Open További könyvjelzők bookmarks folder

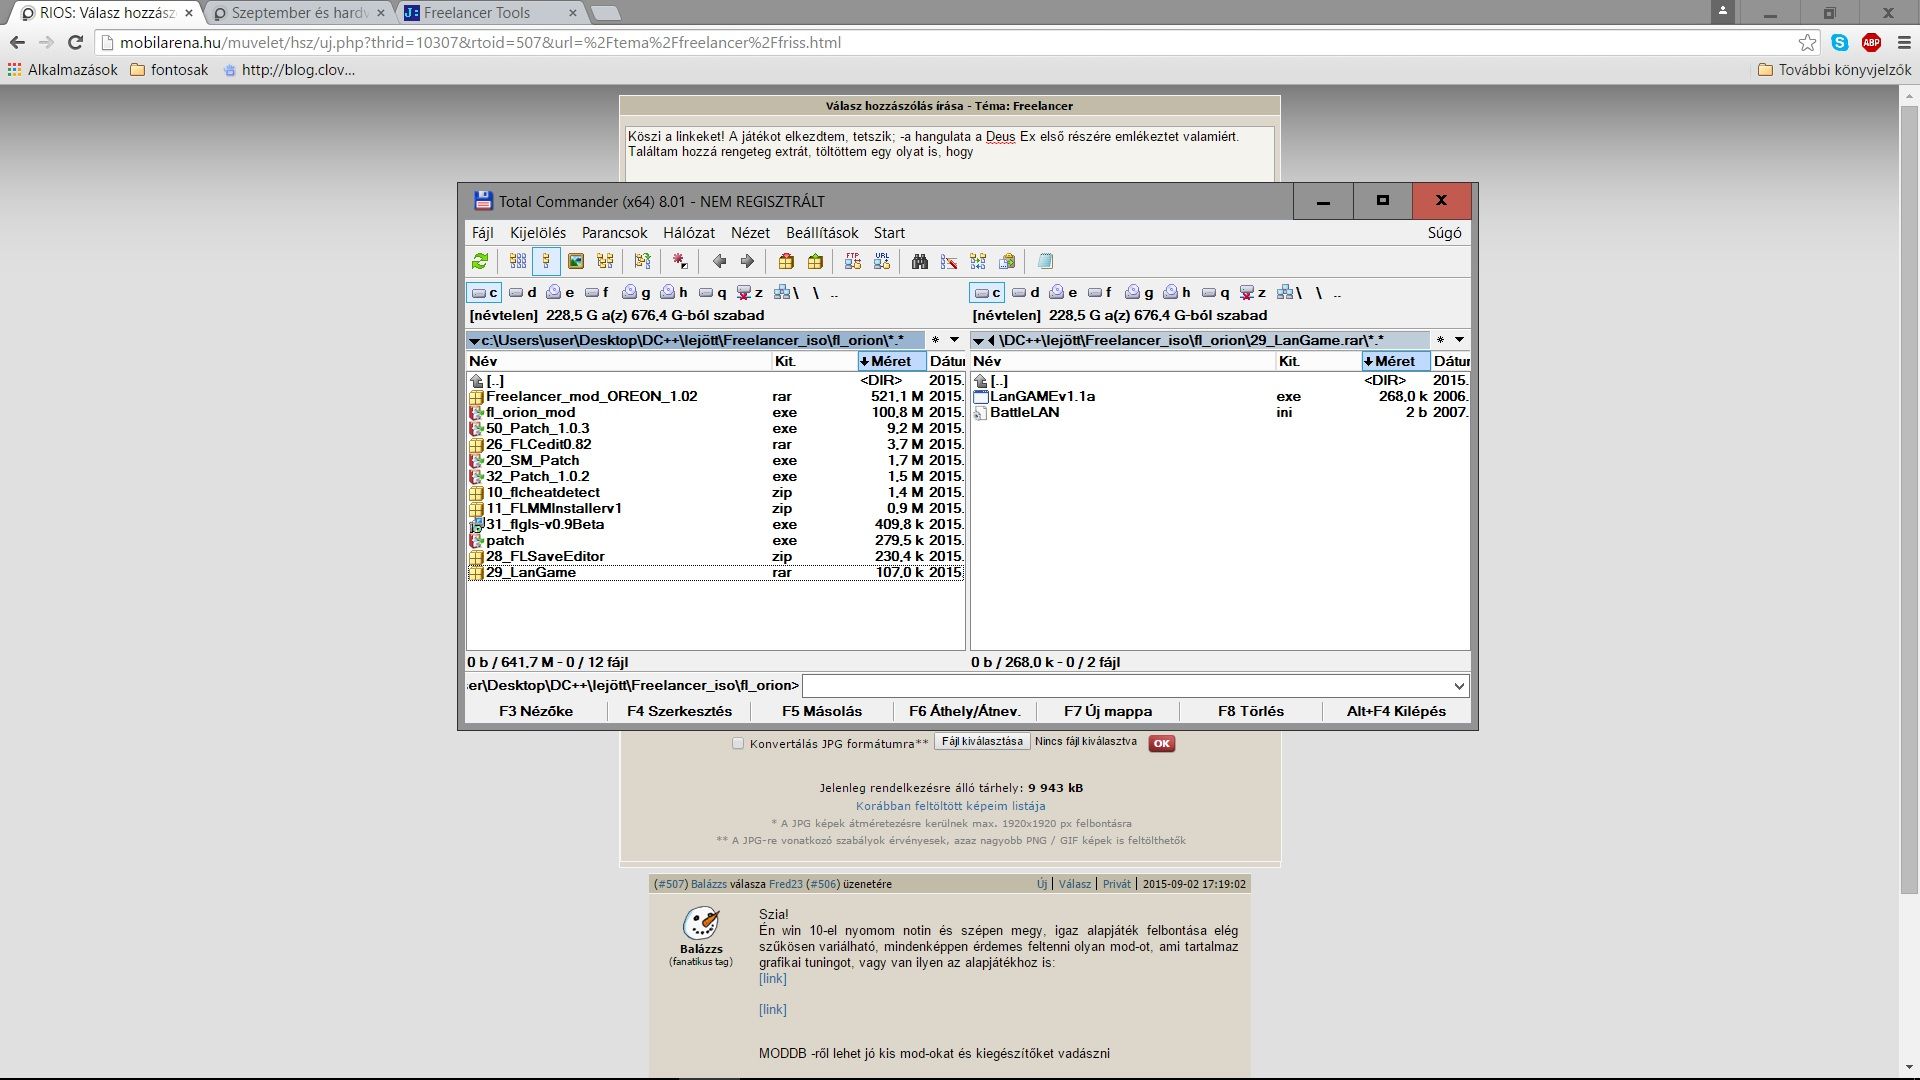[x=1834, y=70]
